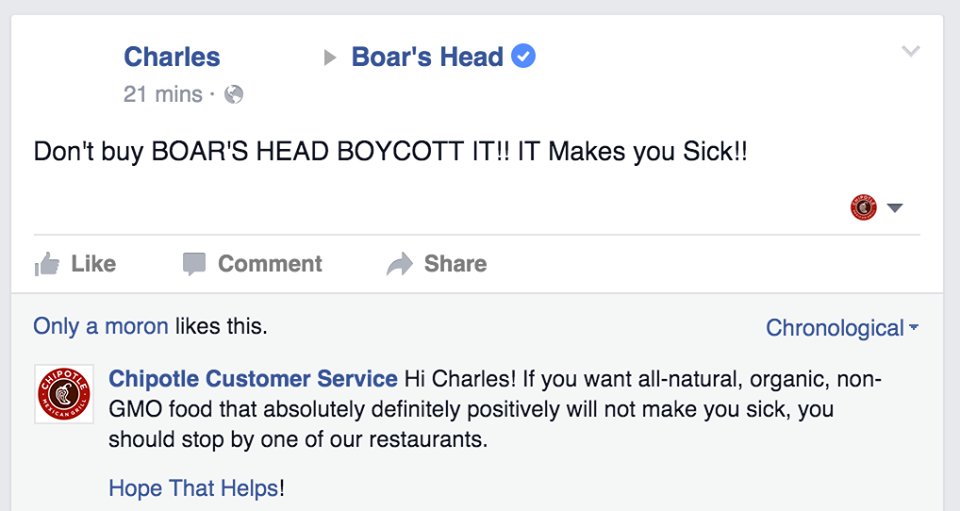This screenshot has width=960, height=511.
Task: Click the Share button text
Action: 456,264
